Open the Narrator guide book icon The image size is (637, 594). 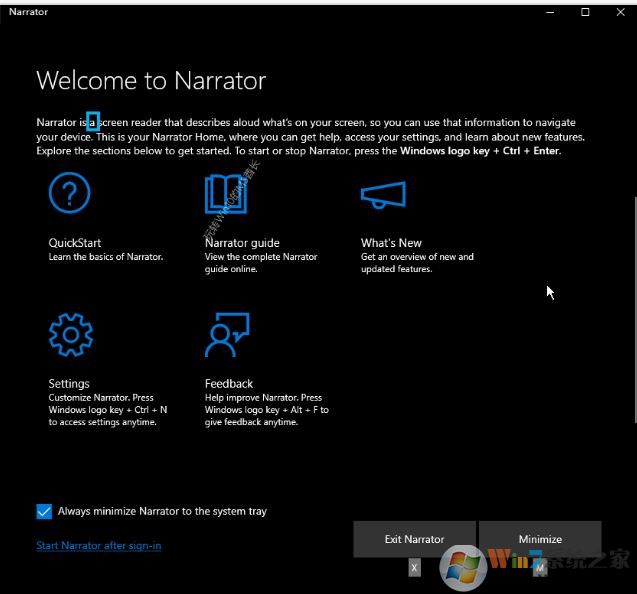[226, 193]
